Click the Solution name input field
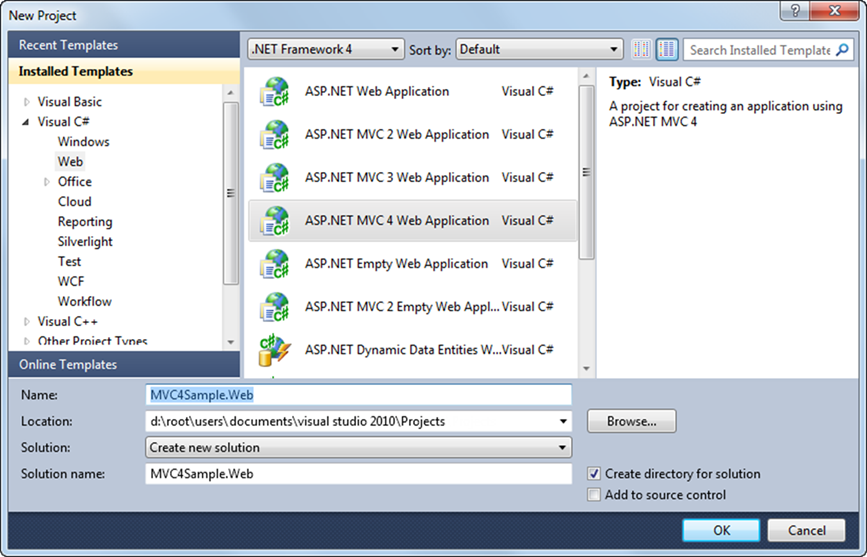Image resolution: width=867 pixels, height=557 pixels. [x=358, y=474]
